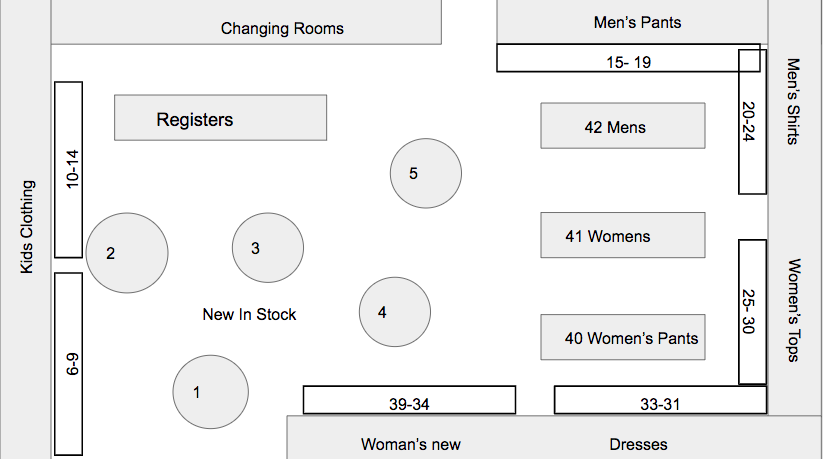Select the 40 Women's Pants display
This screenshot has height=459, width=823.
pos(622,338)
